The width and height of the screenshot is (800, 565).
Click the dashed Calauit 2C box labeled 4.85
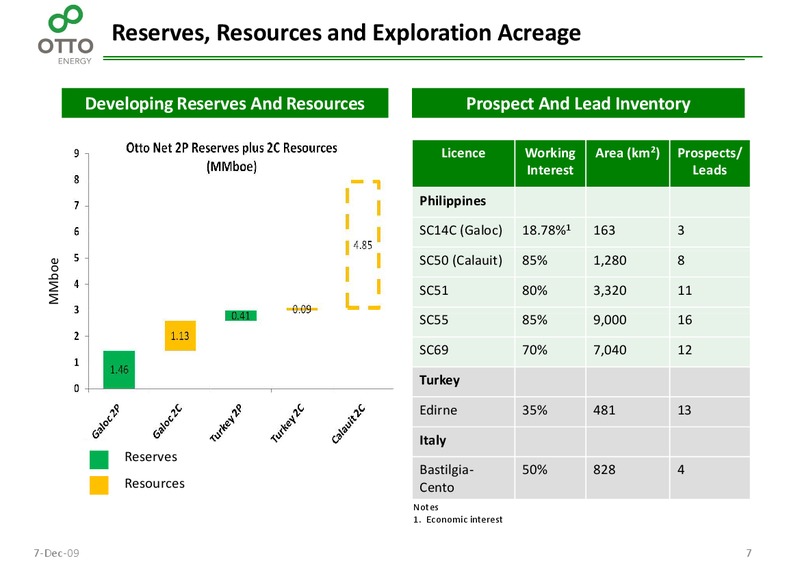pyautogui.click(x=363, y=244)
